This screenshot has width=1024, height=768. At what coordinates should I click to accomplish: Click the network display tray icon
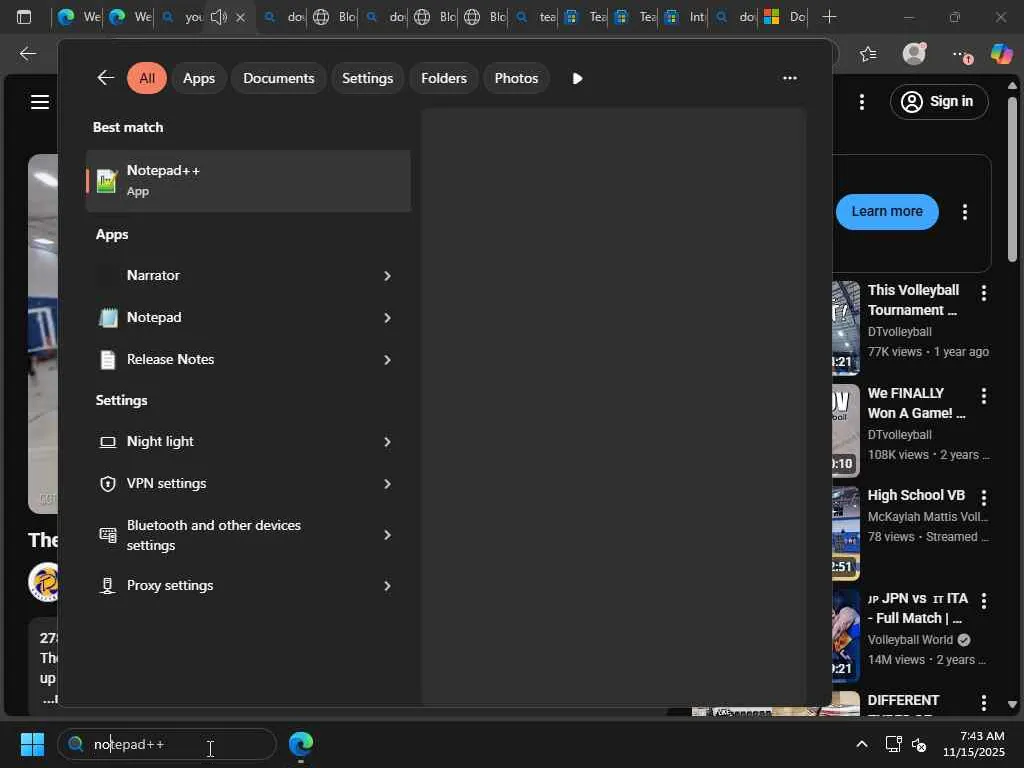(x=893, y=744)
